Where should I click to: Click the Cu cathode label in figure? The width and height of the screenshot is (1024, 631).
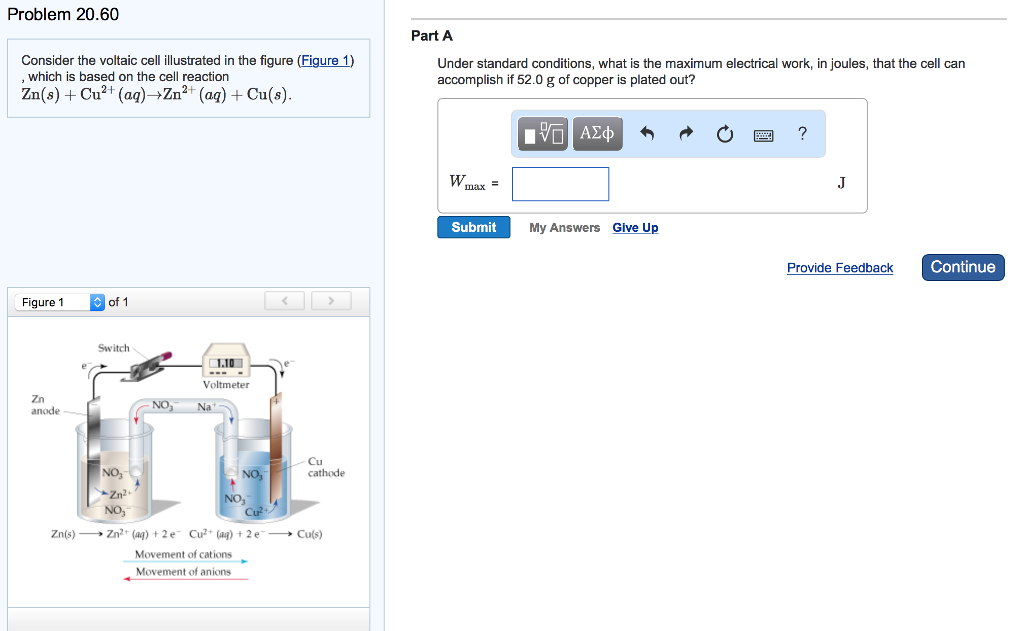pos(327,467)
